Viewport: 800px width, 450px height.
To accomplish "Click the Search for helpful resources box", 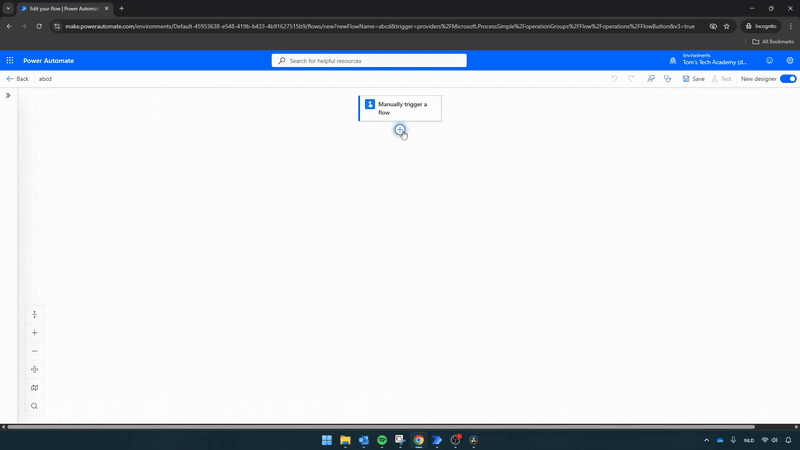I will coord(369,61).
